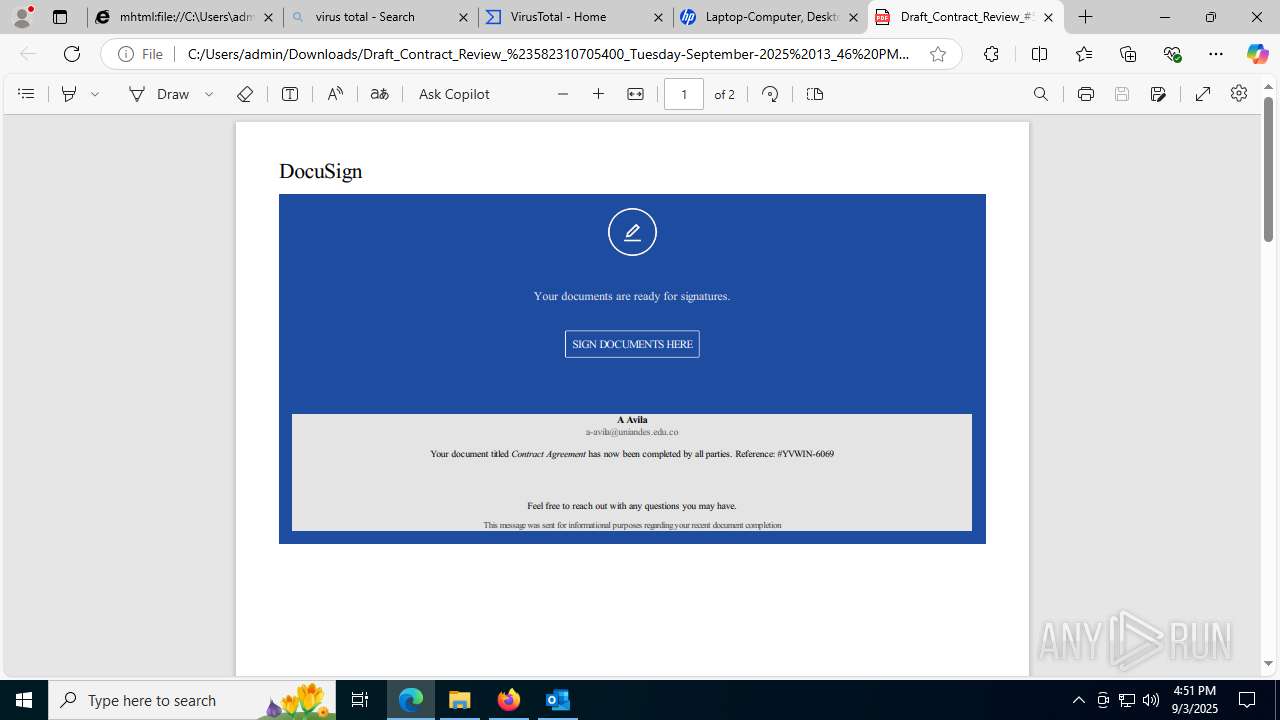The width and height of the screenshot is (1280, 720).
Task: Open File Explorer from the taskbar
Action: [x=460, y=700]
